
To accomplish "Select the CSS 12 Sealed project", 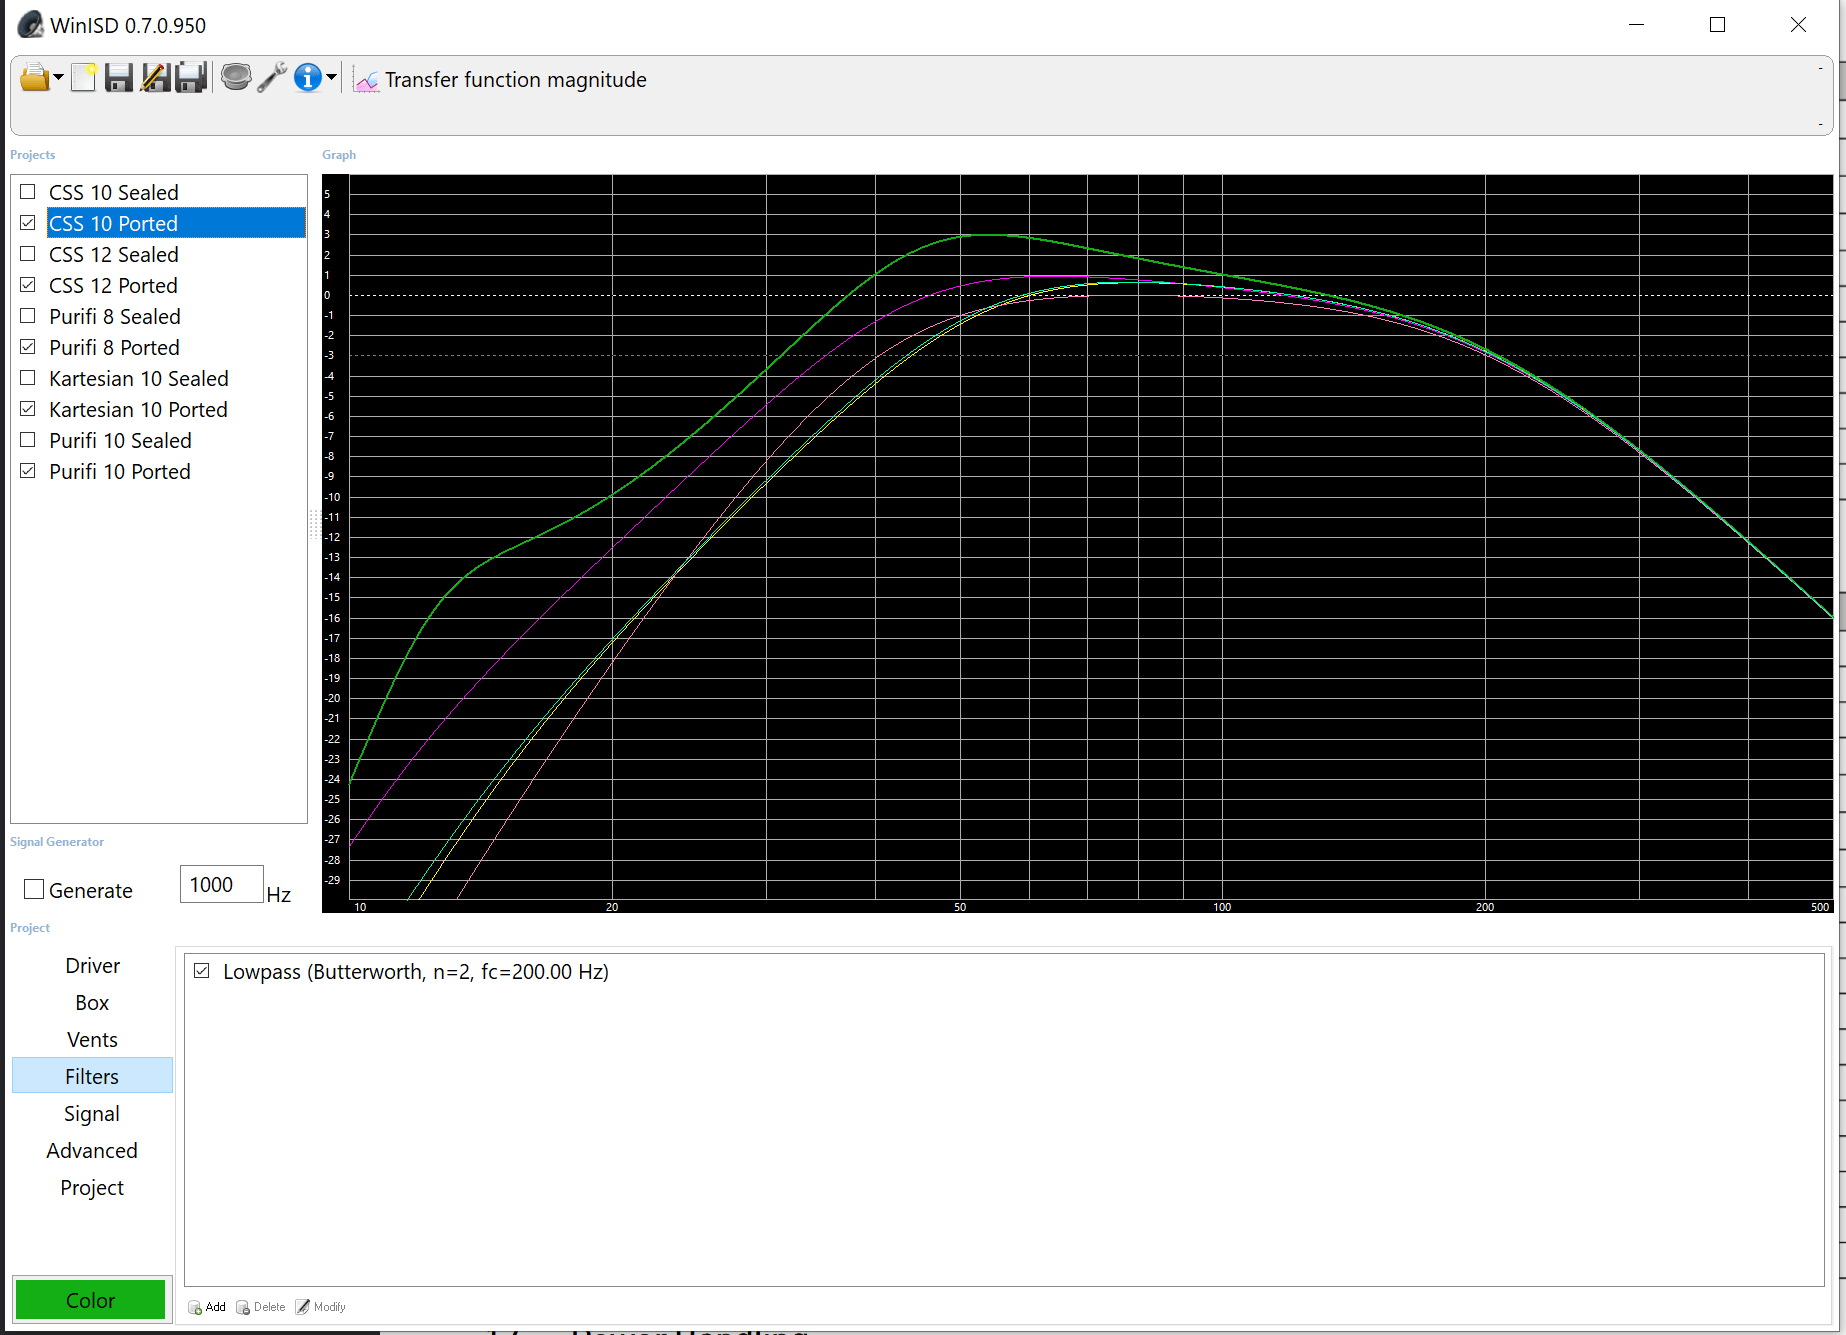I will pos(114,254).
